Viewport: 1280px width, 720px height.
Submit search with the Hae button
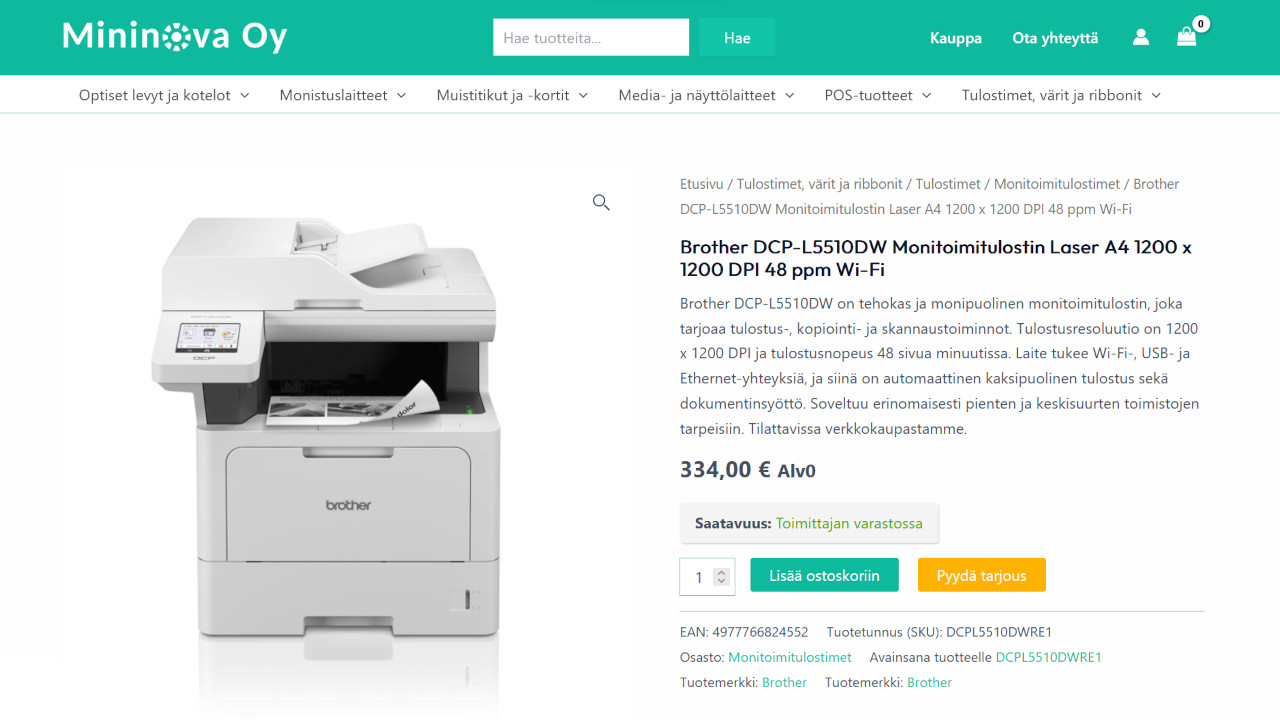(x=737, y=37)
